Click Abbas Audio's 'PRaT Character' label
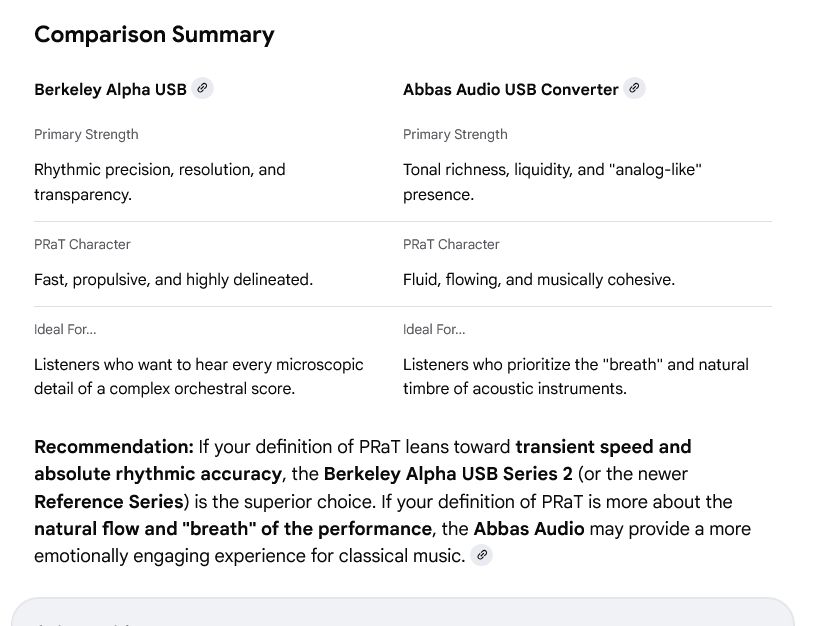 [451, 244]
